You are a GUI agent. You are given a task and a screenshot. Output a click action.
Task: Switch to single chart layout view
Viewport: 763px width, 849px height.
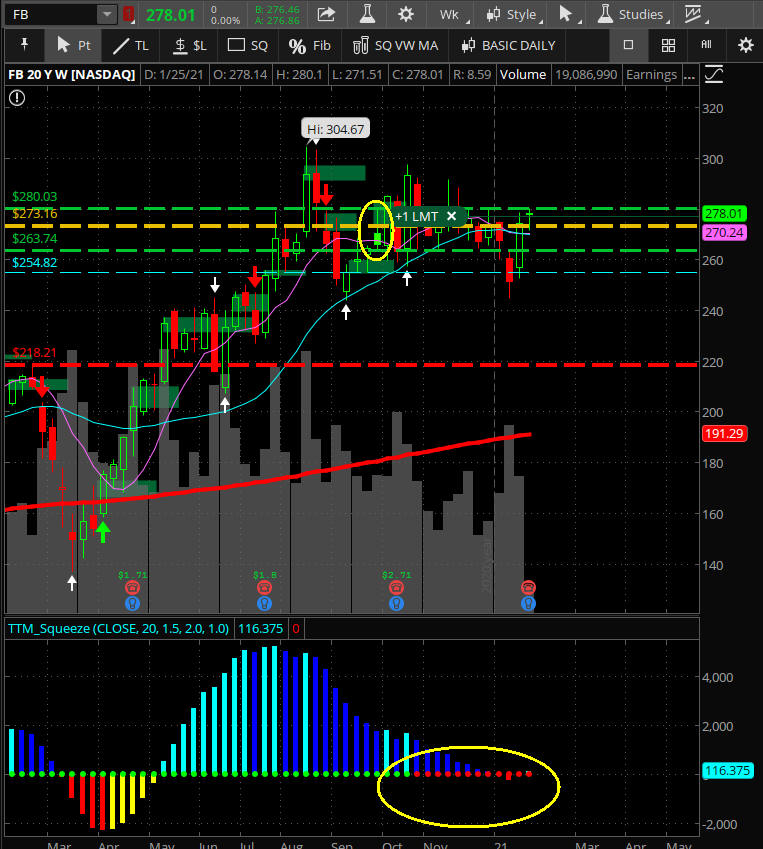(x=628, y=45)
